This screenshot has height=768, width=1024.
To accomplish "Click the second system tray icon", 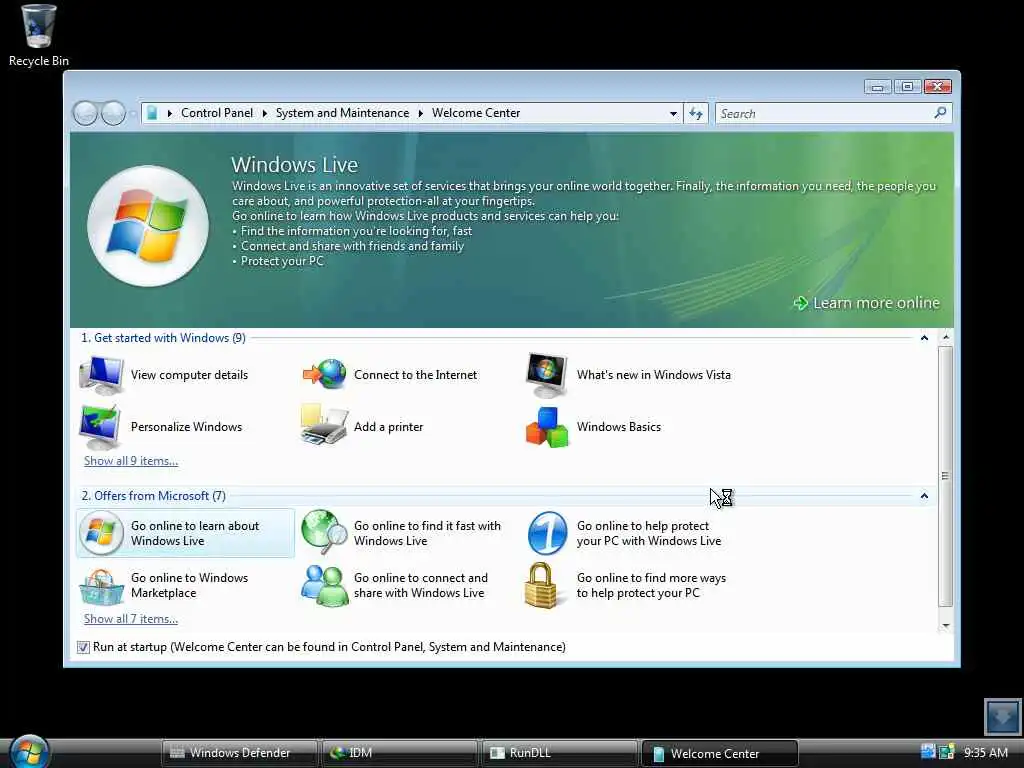I will (x=947, y=752).
